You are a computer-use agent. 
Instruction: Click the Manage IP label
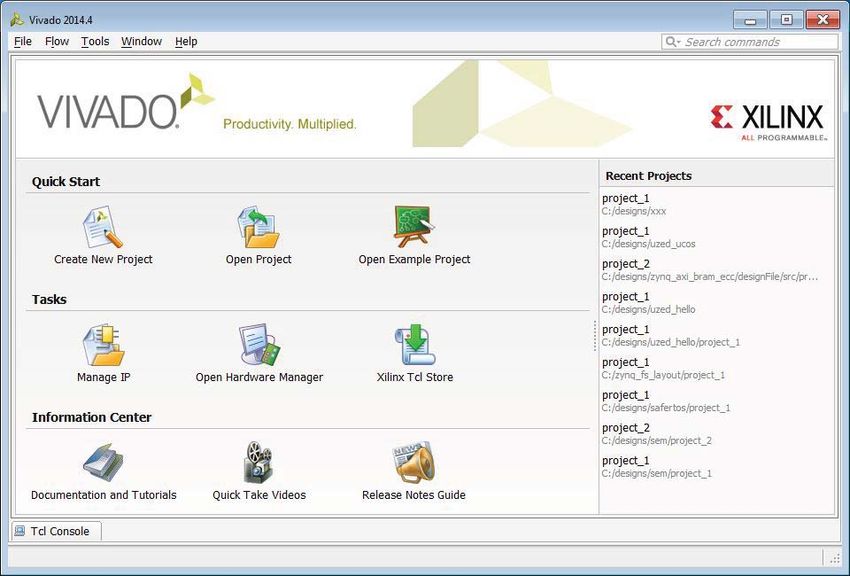pyautogui.click(x=104, y=377)
